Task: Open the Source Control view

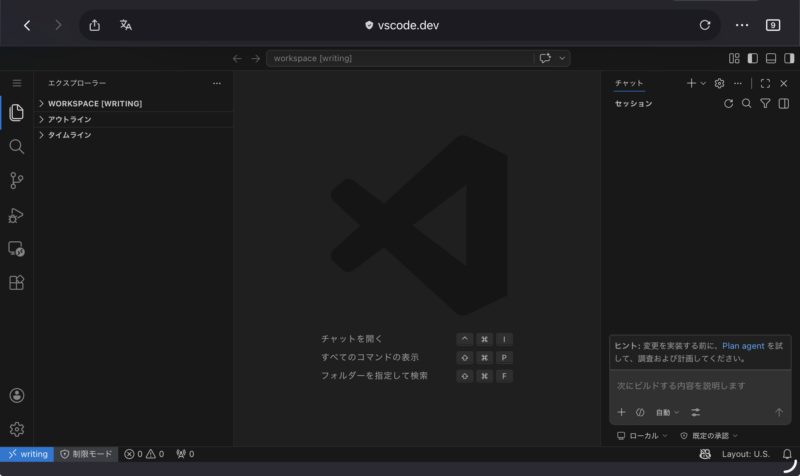Action: 16,181
